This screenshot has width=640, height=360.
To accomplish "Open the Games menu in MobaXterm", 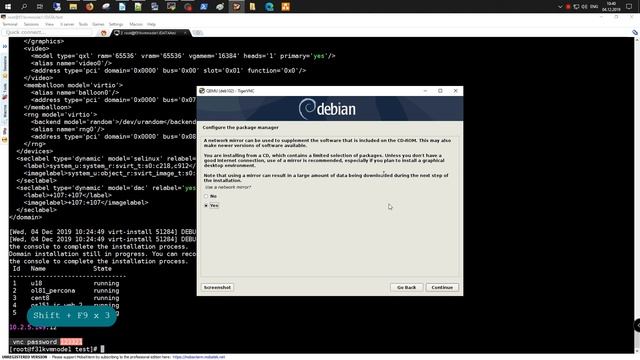I will point(98,24).
